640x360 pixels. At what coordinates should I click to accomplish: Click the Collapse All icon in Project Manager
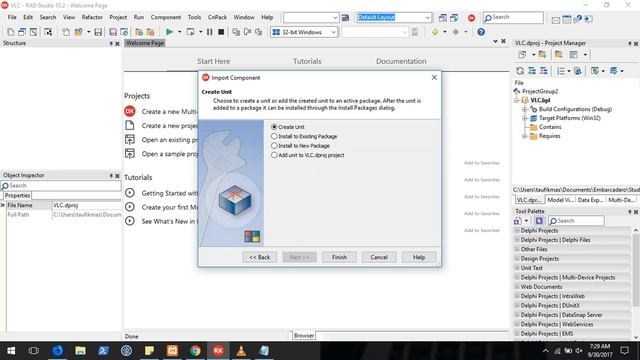point(544,71)
